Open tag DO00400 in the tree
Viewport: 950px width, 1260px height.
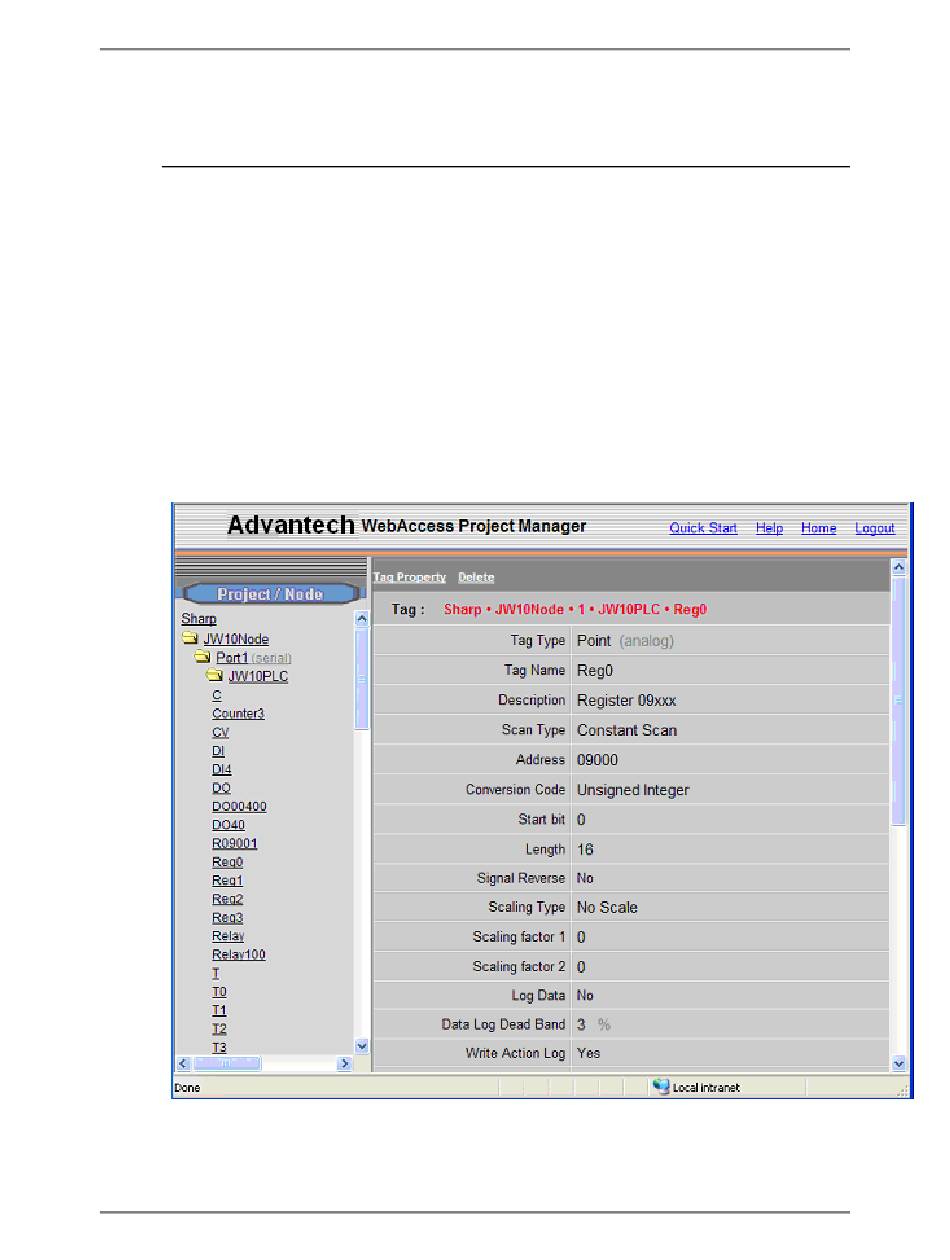coord(239,806)
